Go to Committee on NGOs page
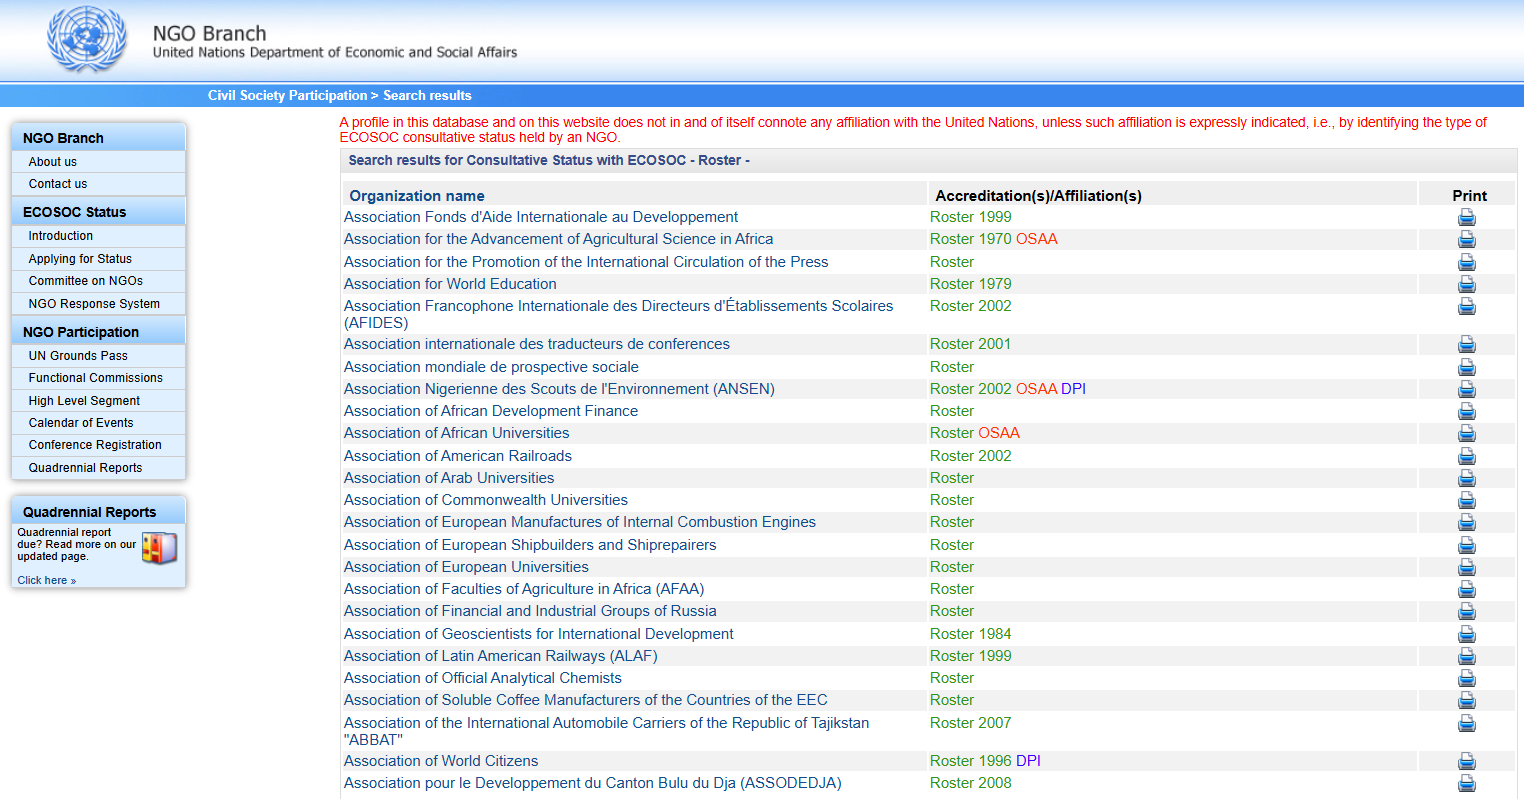This screenshot has width=1524, height=799. click(85, 281)
